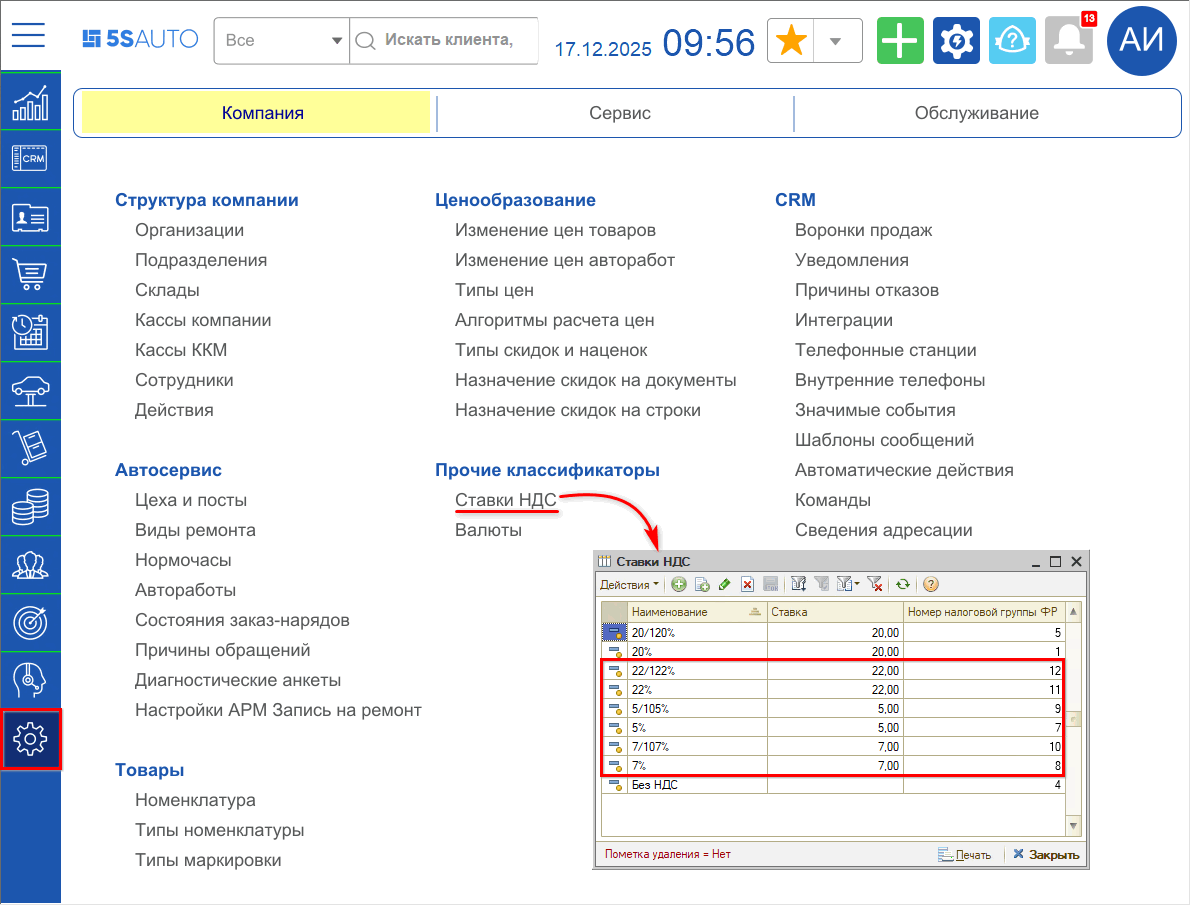
Task: Switch to the Сервис tab
Action: coord(619,113)
